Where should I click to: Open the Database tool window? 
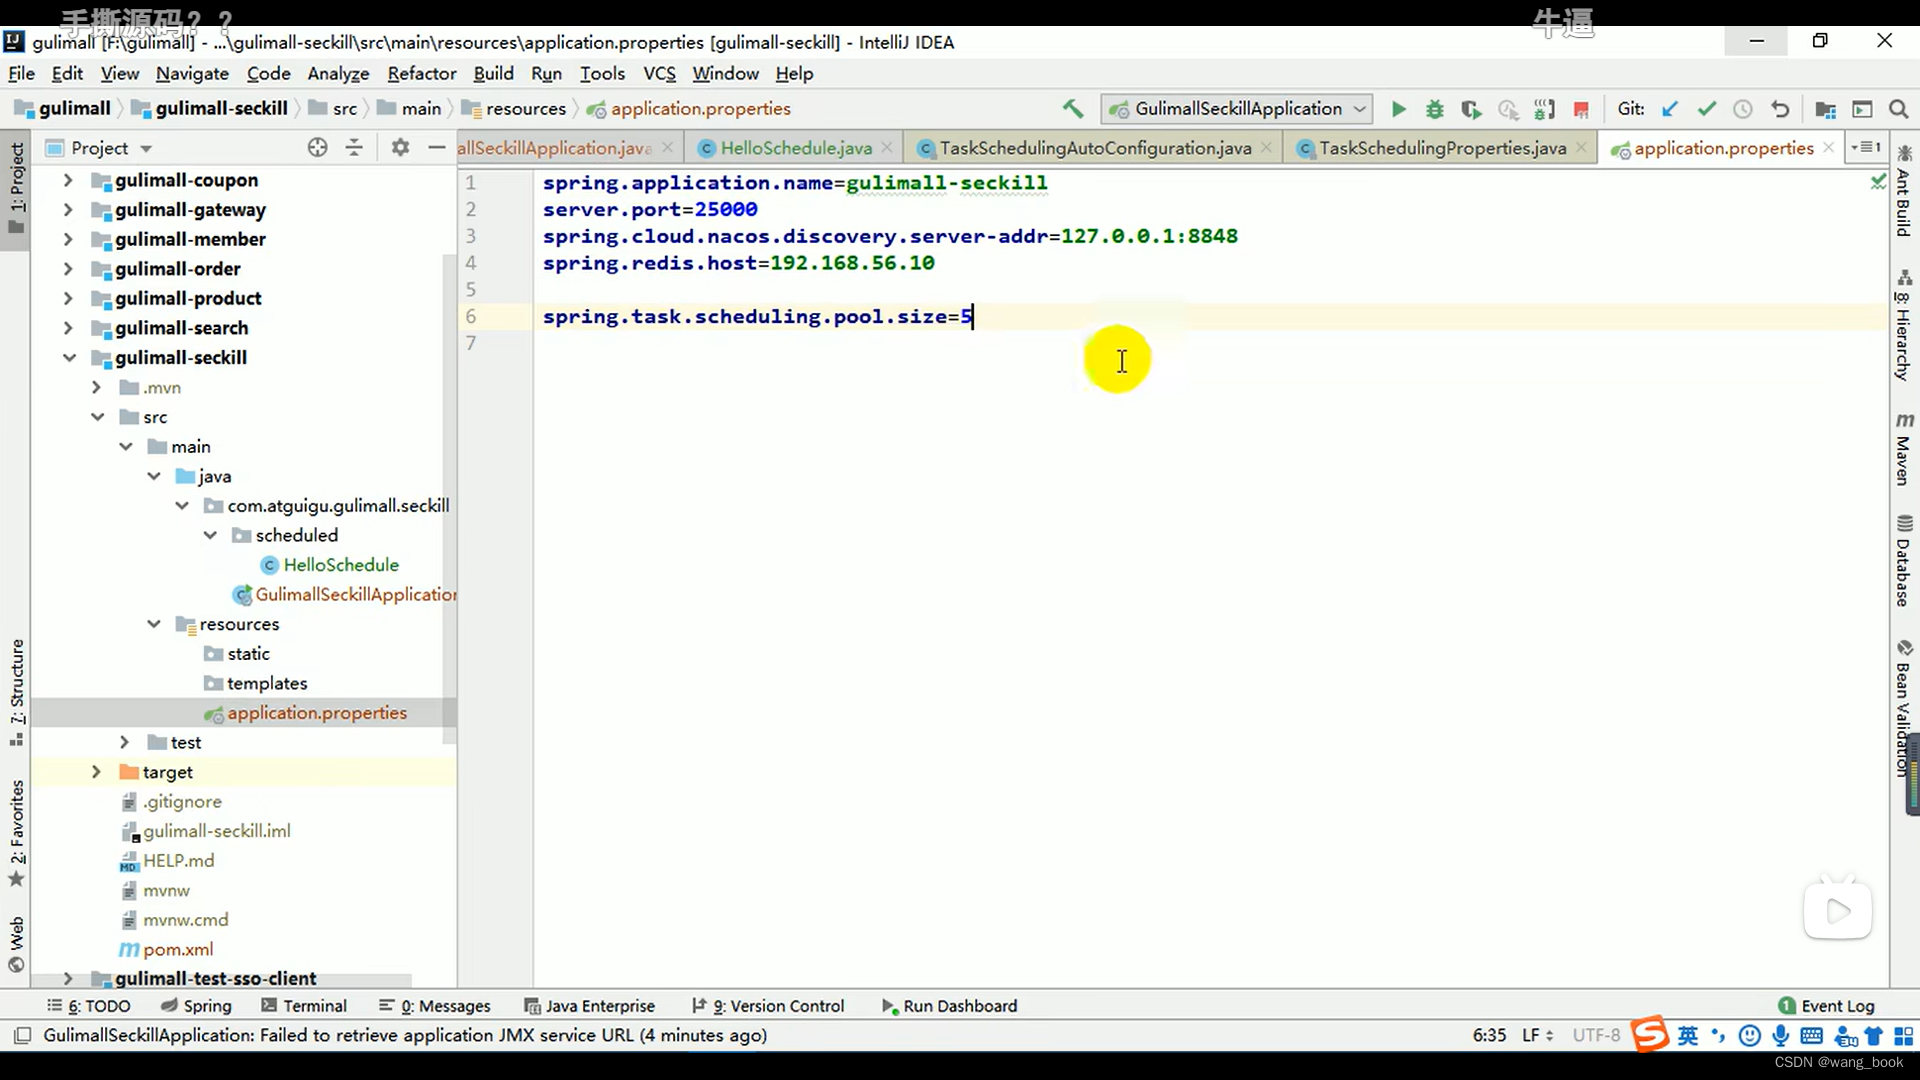click(1904, 561)
